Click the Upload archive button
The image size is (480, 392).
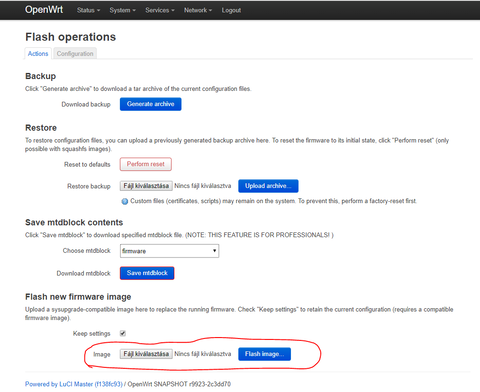pos(268,186)
